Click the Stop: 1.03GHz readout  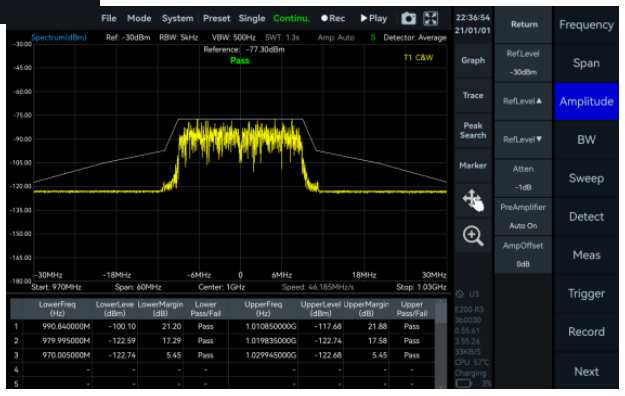coord(421,287)
